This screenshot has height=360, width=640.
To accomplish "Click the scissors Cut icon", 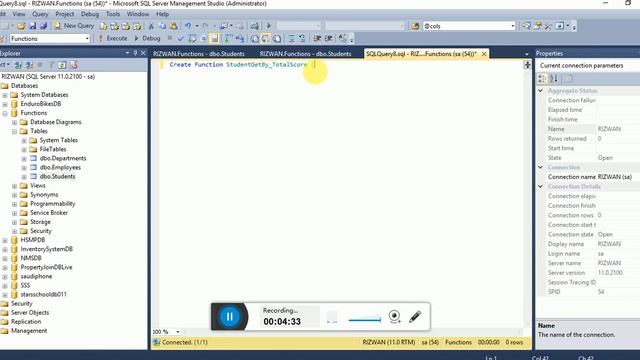I will click(x=151, y=26).
